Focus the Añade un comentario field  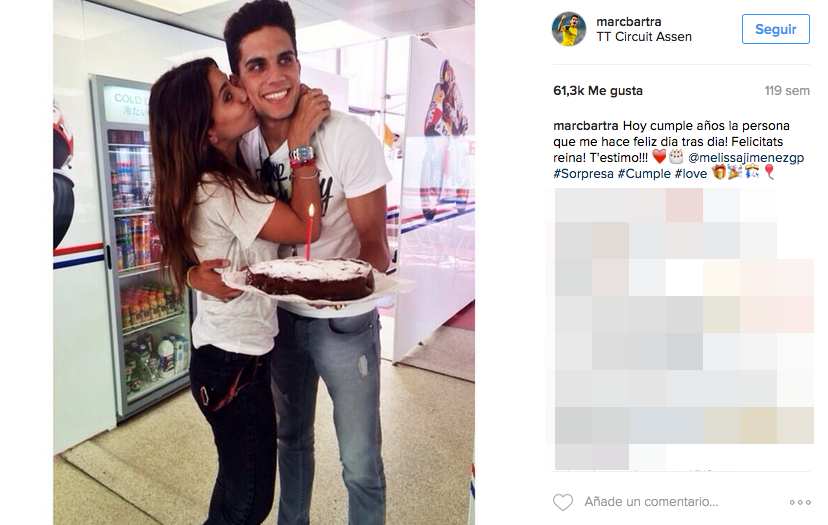coord(651,502)
